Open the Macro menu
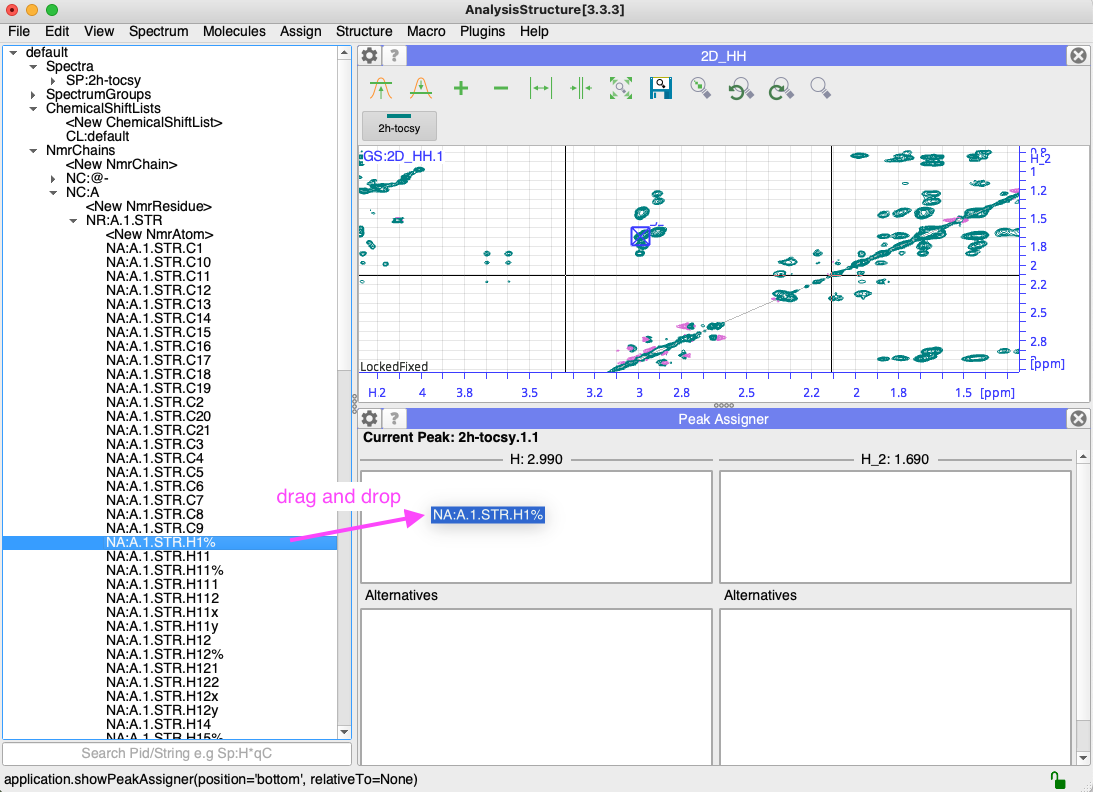This screenshot has width=1093, height=792. click(426, 31)
